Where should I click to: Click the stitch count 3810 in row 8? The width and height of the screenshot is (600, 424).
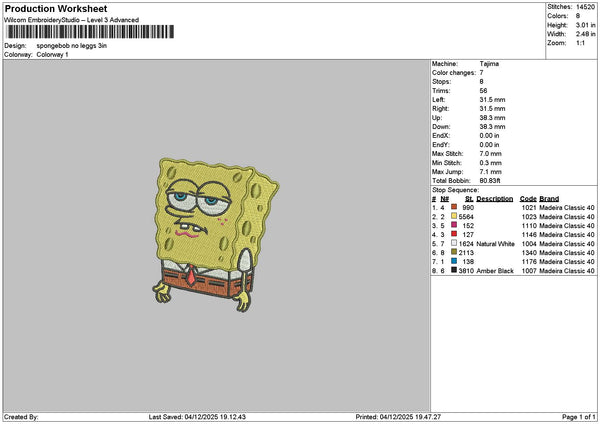click(466, 271)
